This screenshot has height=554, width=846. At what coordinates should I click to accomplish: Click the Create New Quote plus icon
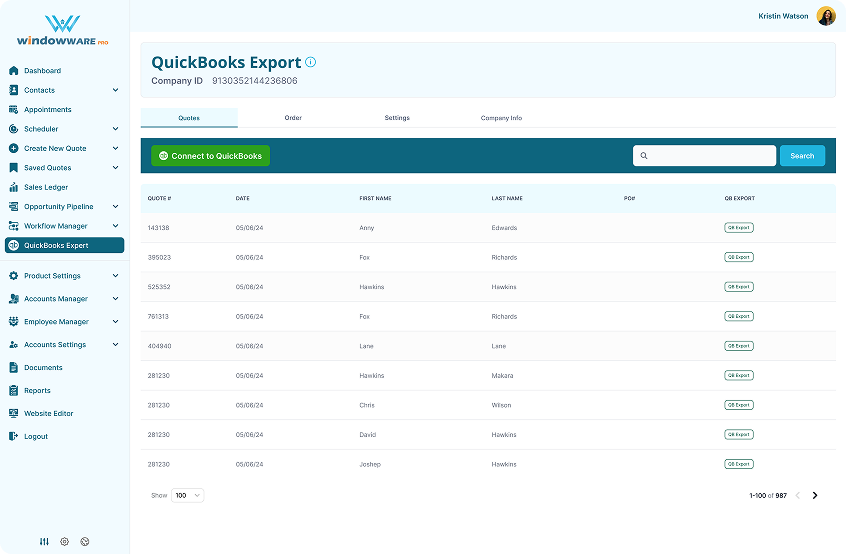14,148
